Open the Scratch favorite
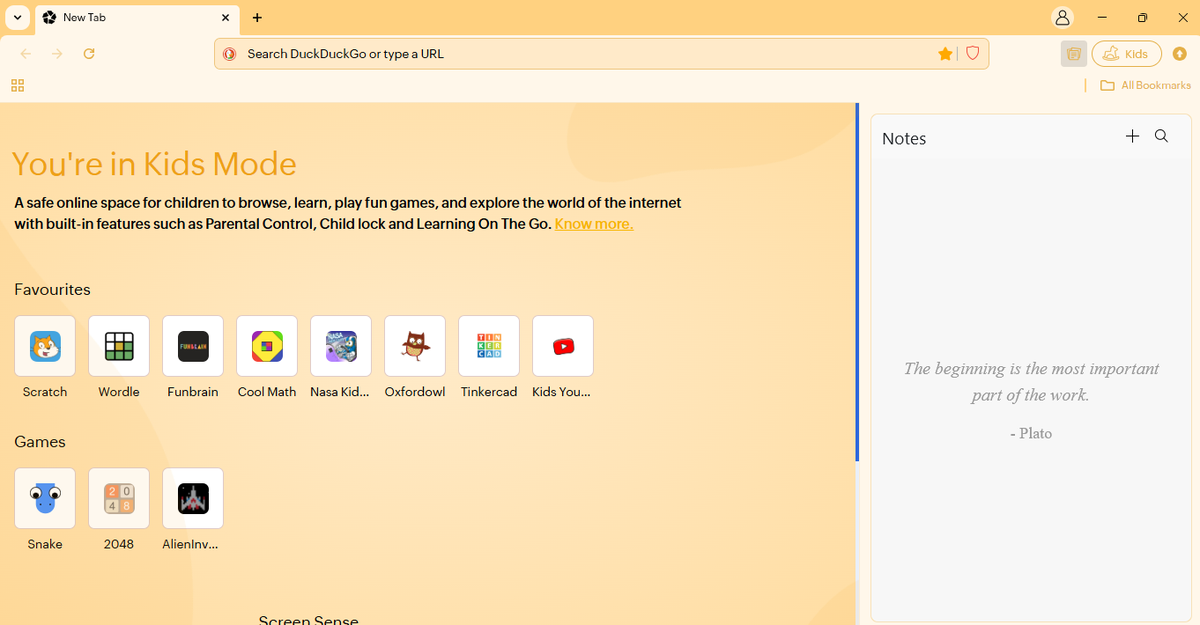 [x=44, y=345]
